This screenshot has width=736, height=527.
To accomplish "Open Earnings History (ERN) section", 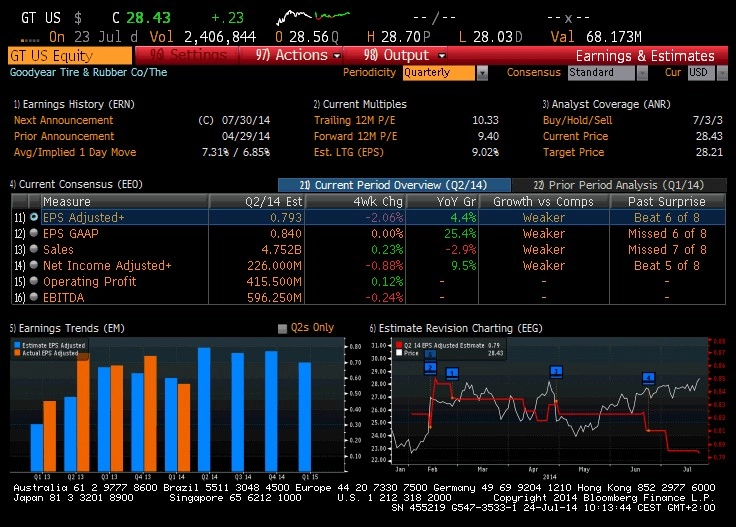I will pyautogui.click(x=74, y=104).
